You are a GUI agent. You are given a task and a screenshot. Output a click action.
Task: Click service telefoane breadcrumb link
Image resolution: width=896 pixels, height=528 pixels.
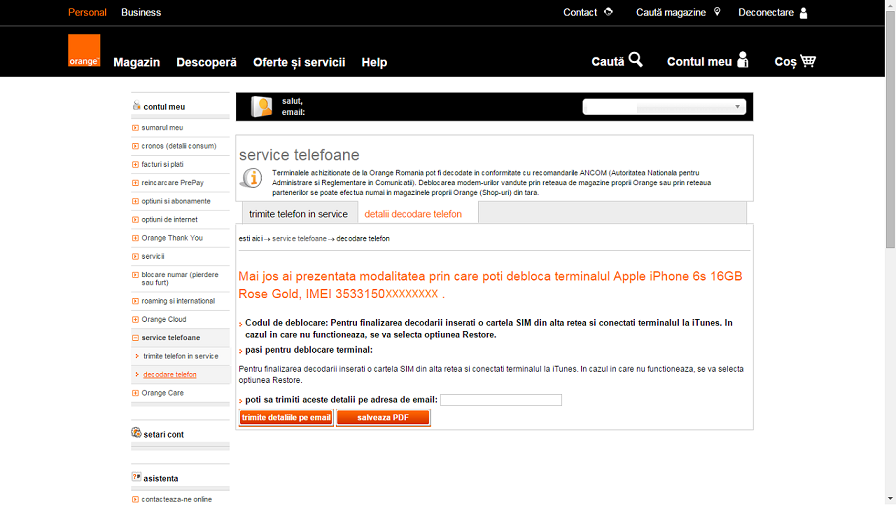point(299,239)
